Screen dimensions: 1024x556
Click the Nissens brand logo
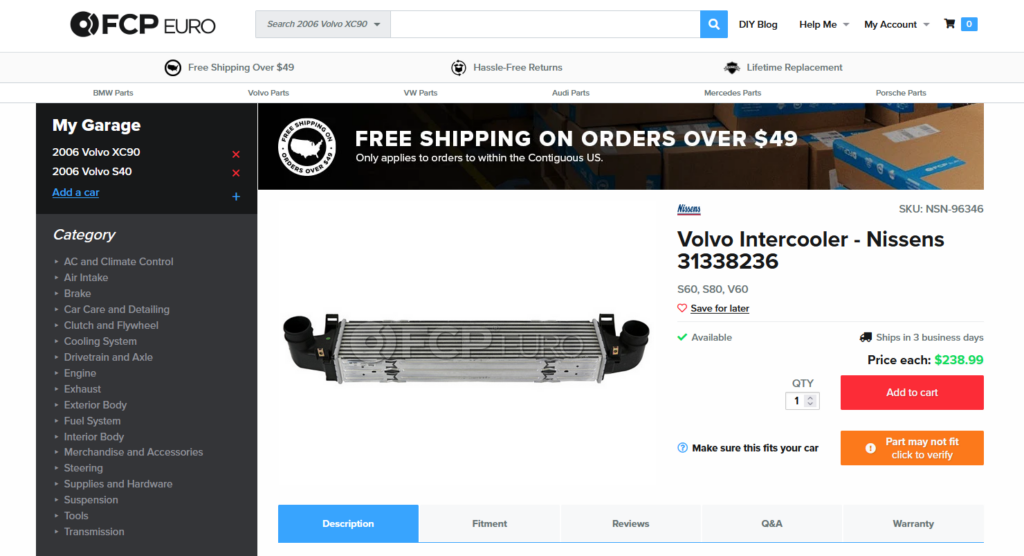click(688, 209)
